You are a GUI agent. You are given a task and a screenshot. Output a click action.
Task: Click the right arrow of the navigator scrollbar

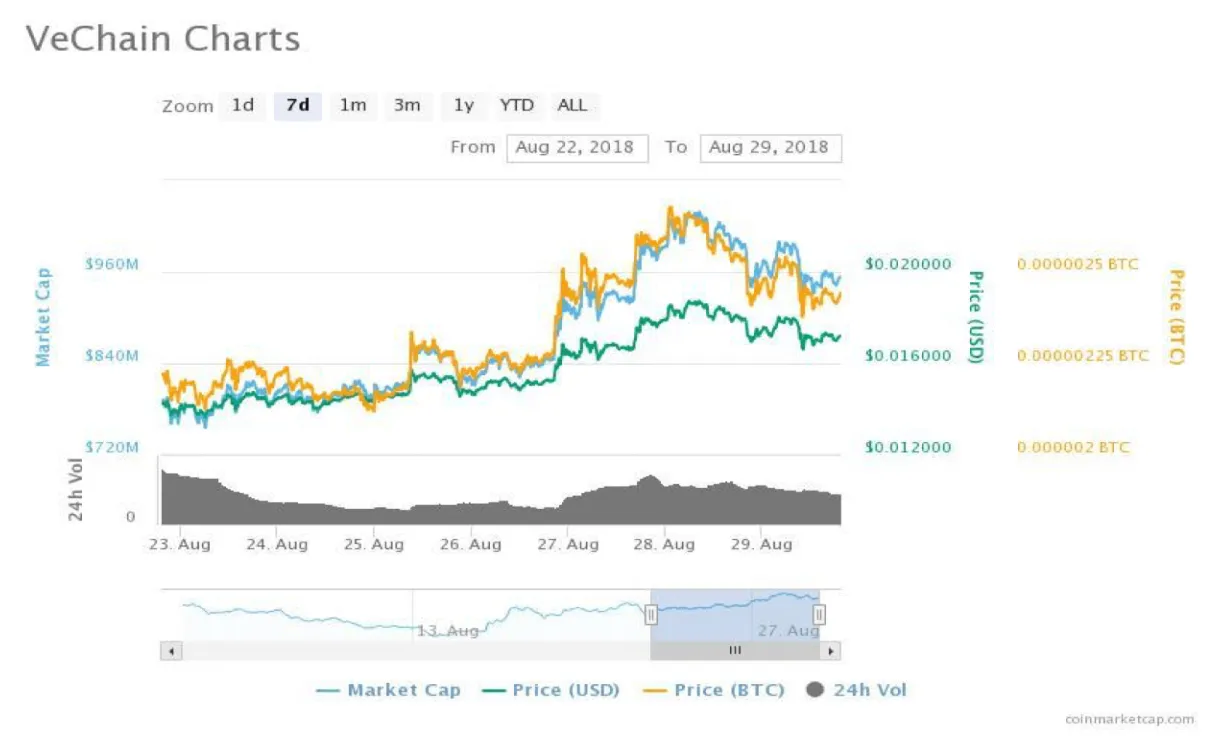[x=831, y=649]
